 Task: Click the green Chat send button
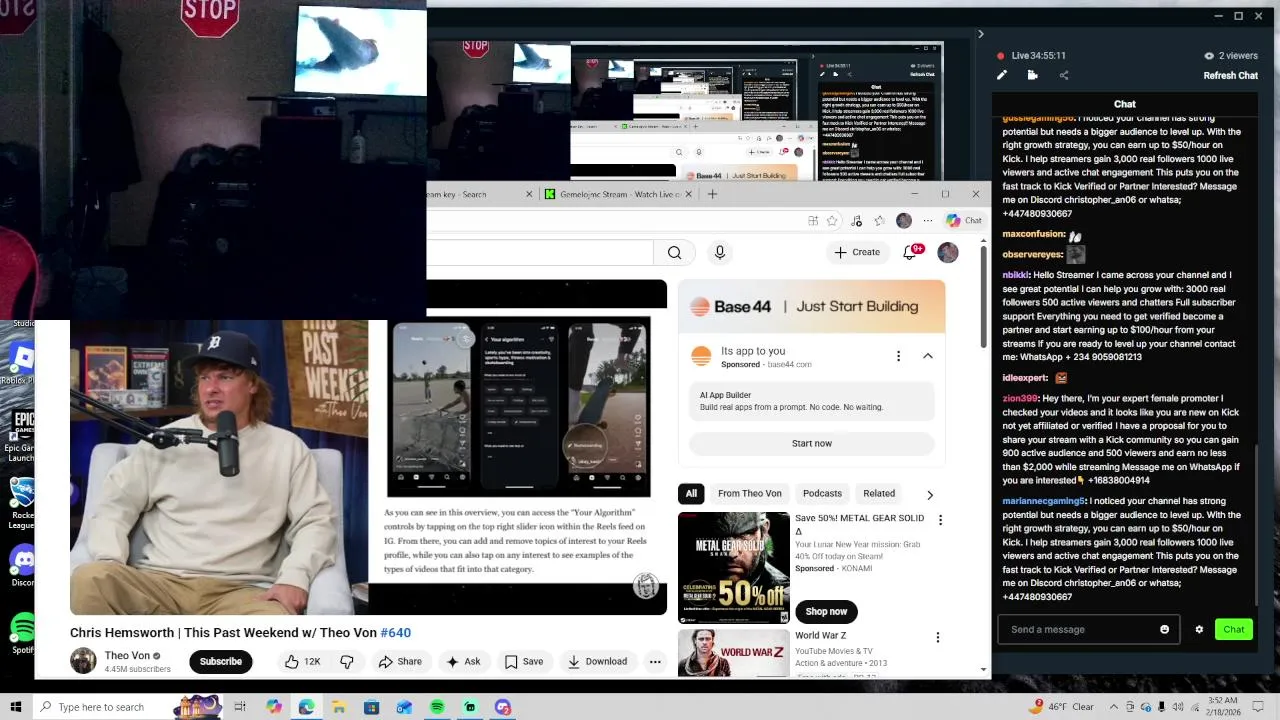1233,629
